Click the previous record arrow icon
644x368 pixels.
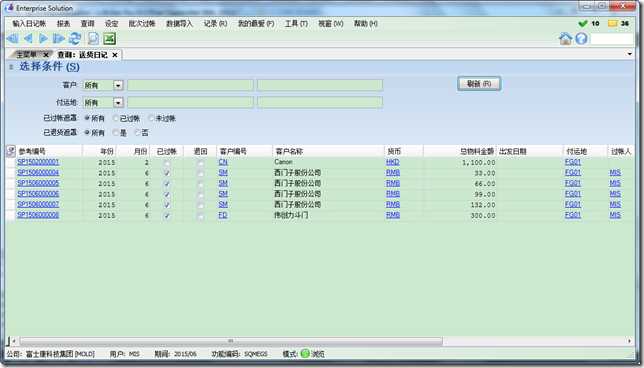[28, 39]
